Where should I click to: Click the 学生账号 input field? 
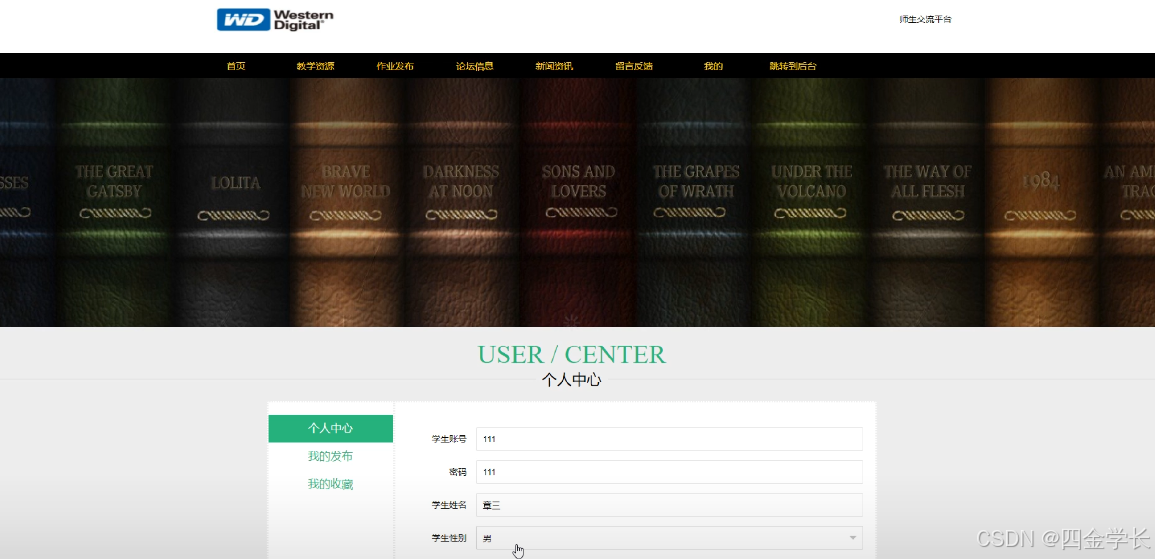pos(669,439)
